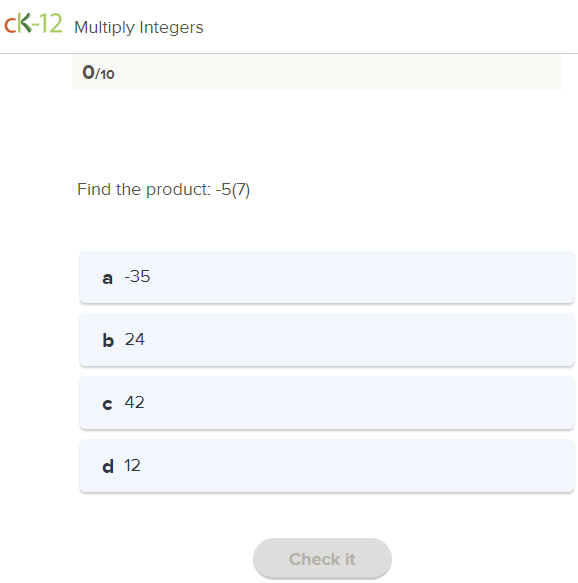The width and height of the screenshot is (578, 583).
Task: Click the bold letter d label
Action: coord(108,466)
